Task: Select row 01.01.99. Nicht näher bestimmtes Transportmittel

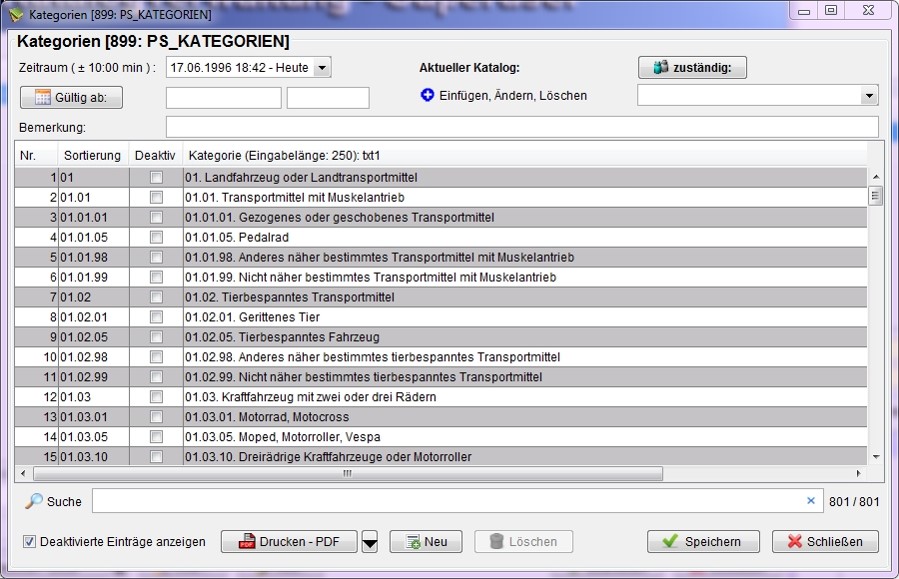Action: 440,277
